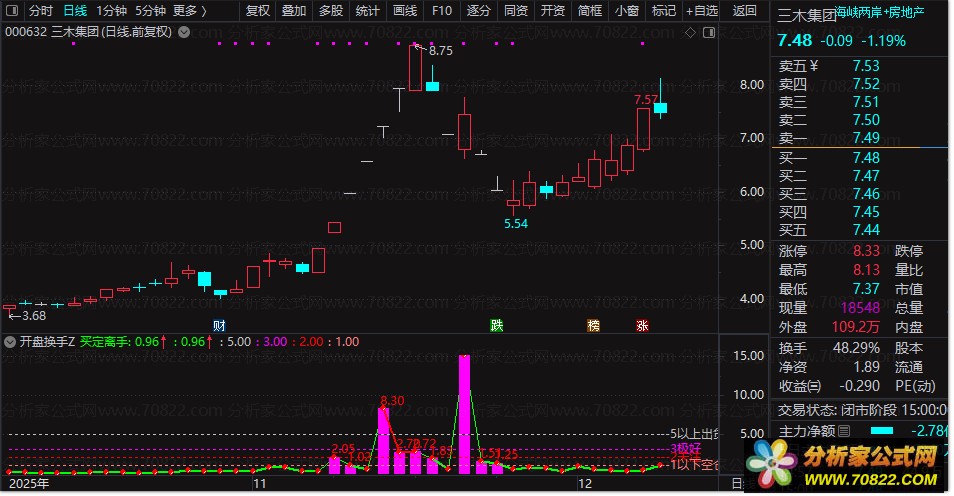Click the +自选 button
The width and height of the screenshot is (954, 496).
(x=702, y=11)
